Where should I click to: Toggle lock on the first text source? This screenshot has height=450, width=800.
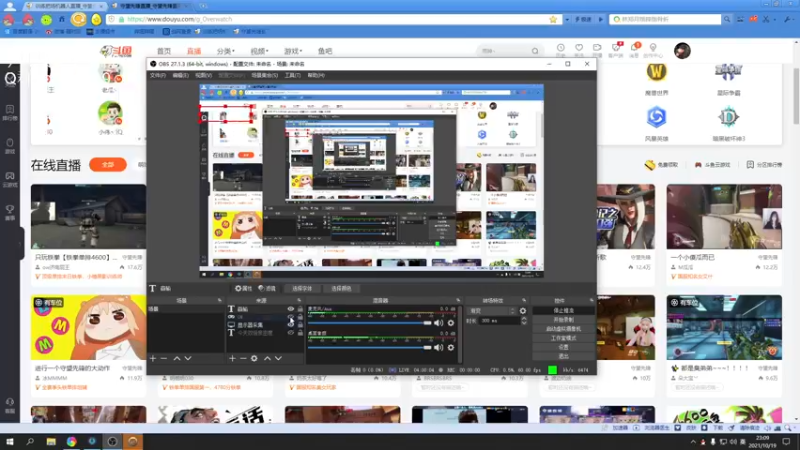pos(300,309)
